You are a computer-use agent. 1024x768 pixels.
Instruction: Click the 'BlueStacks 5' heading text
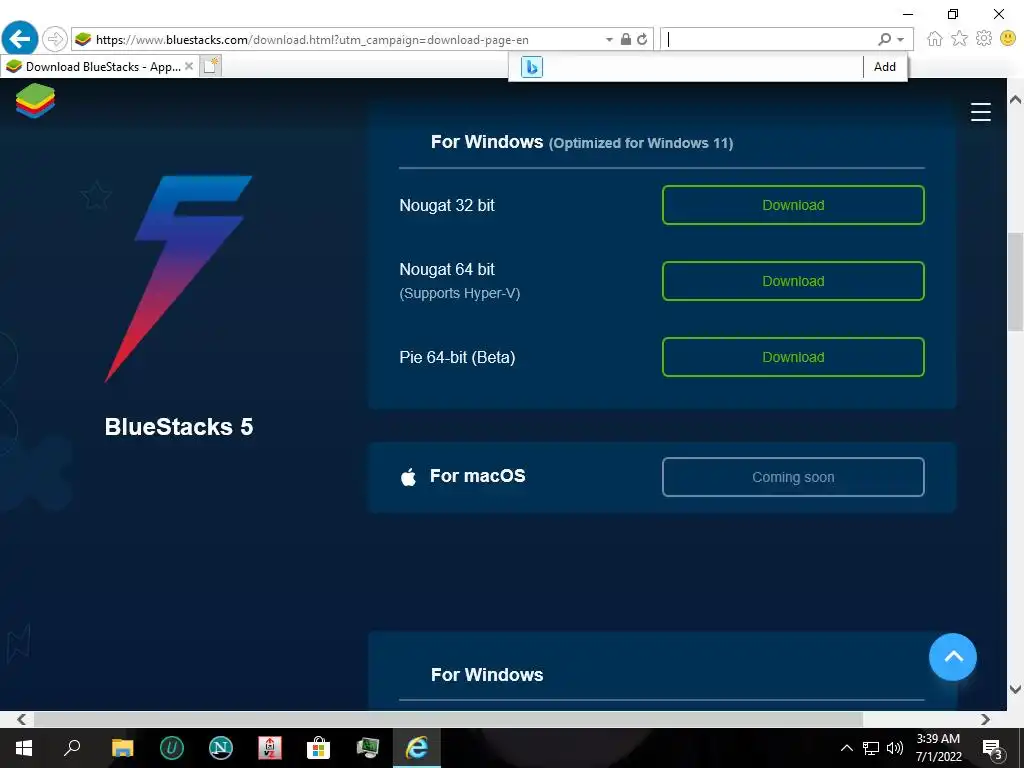179,427
